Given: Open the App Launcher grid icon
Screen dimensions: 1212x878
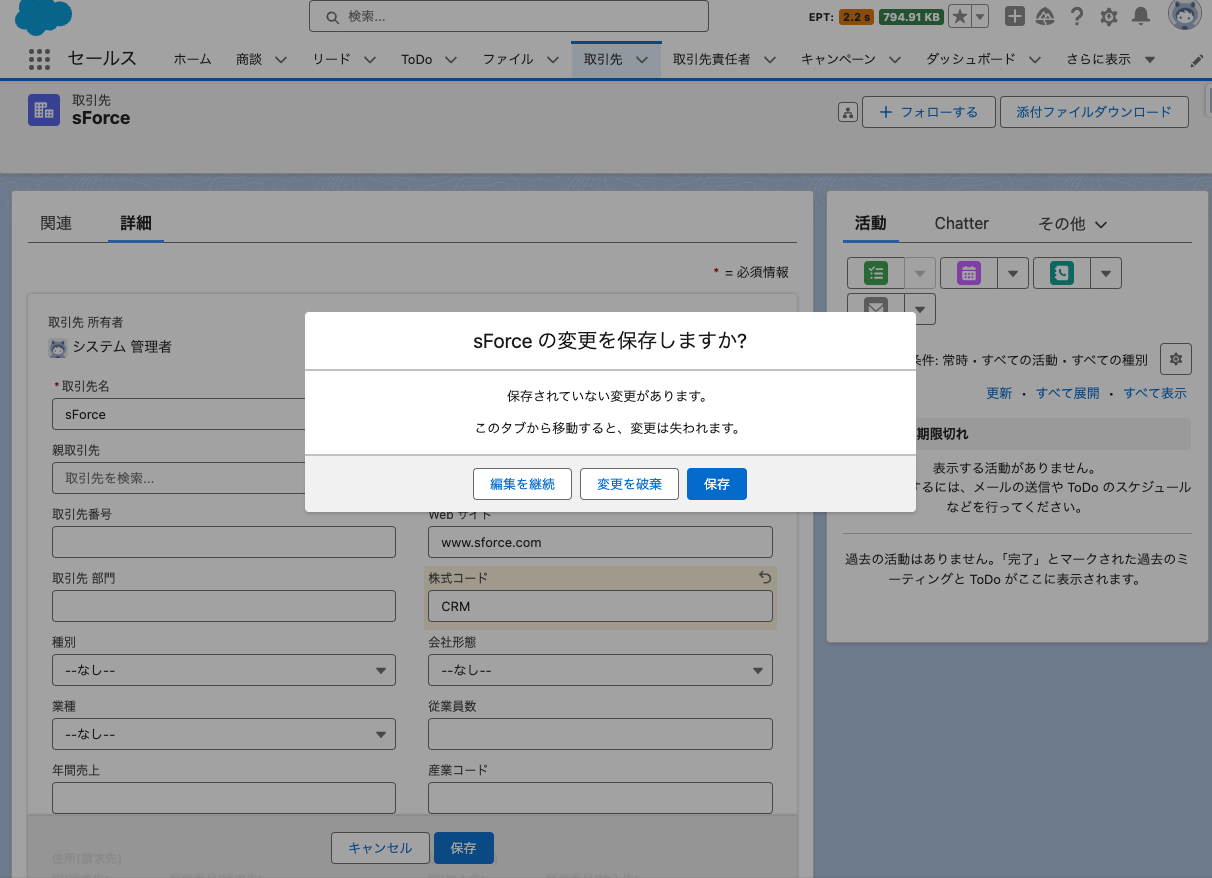Looking at the screenshot, I should (39, 59).
